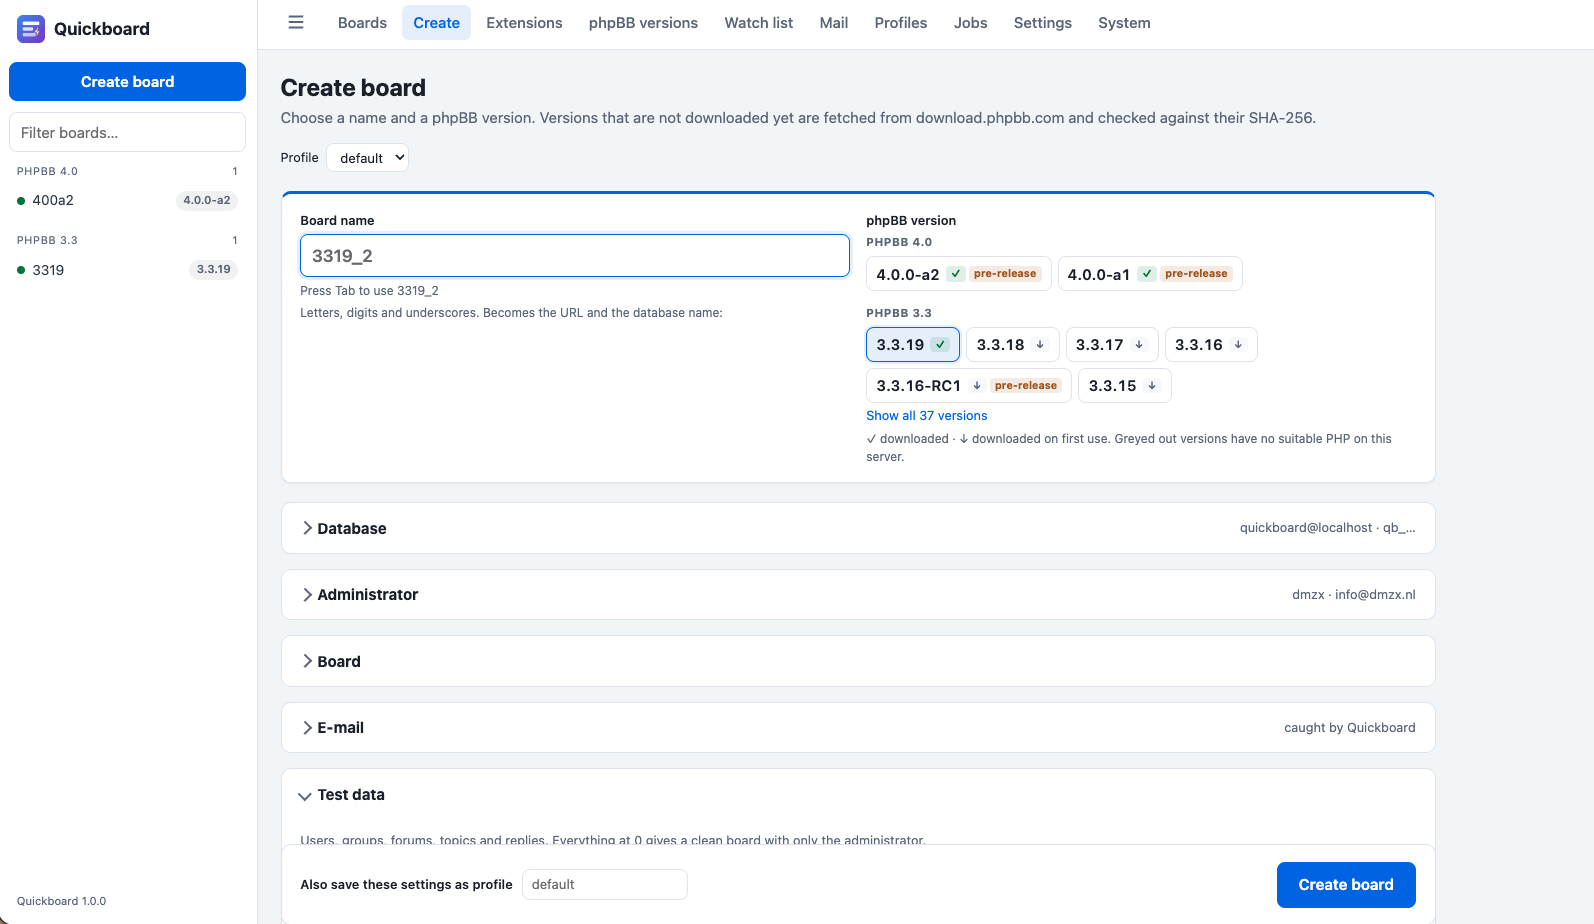Go to the Profiles tab
1594x924 pixels.
(901, 23)
